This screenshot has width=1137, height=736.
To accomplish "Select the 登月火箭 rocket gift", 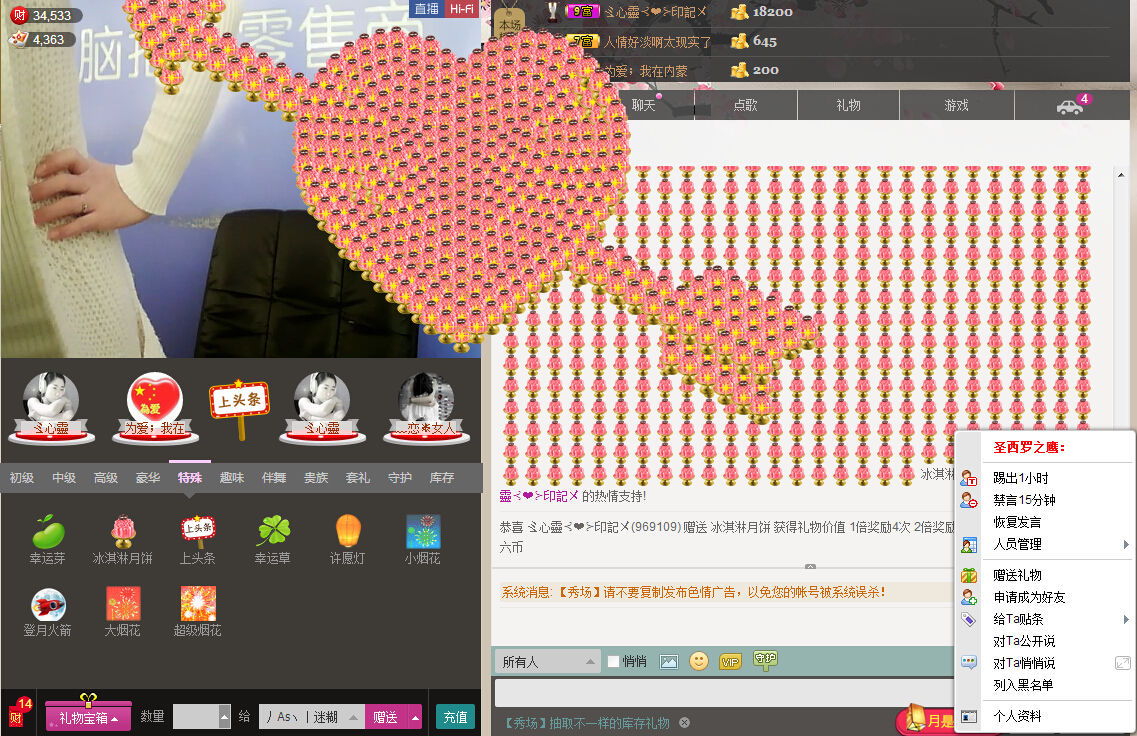I will pos(48,605).
